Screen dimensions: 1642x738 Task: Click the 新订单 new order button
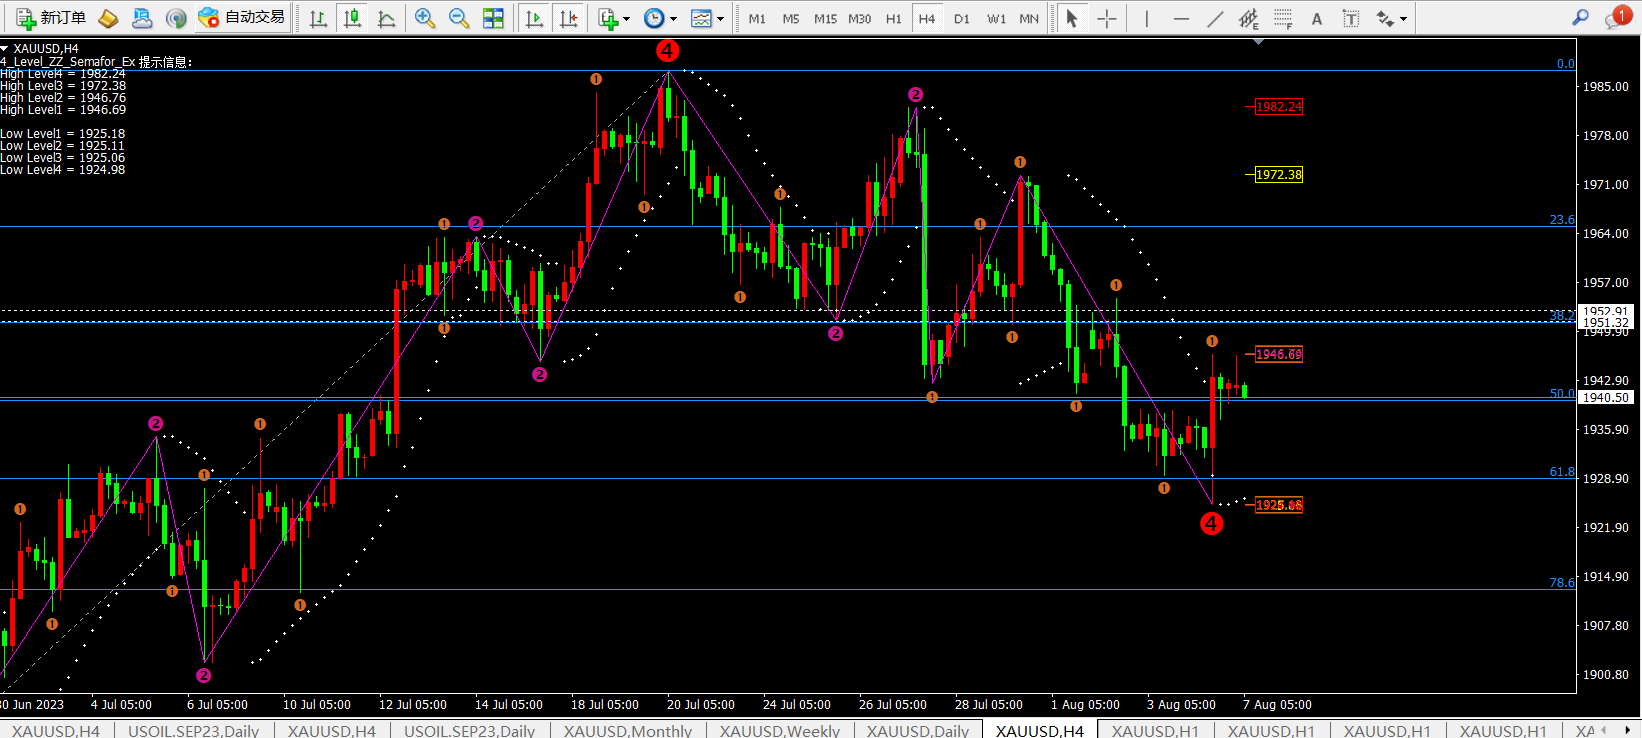pos(51,18)
